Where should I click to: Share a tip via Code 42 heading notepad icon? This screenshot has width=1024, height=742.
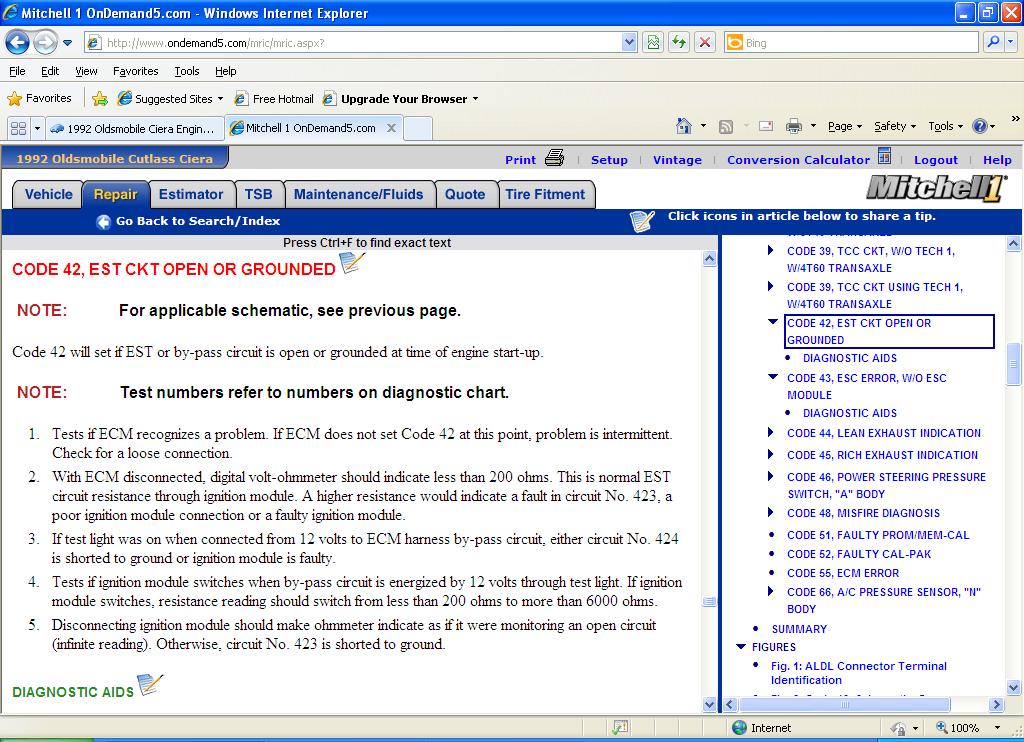coord(352,263)
